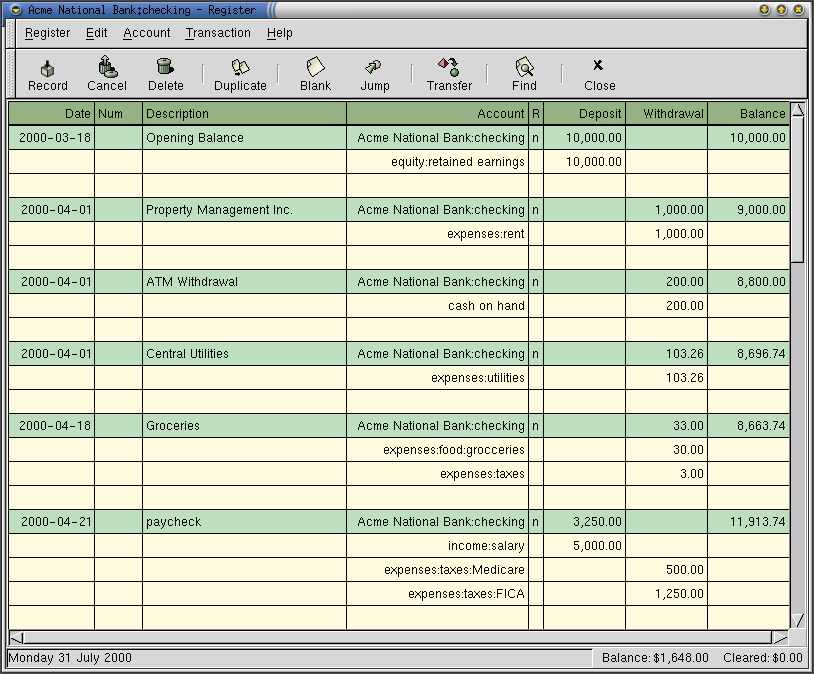Duplicate the current transaction from the toolbar
Screen dimensions: 814x674
coord(240,75)
